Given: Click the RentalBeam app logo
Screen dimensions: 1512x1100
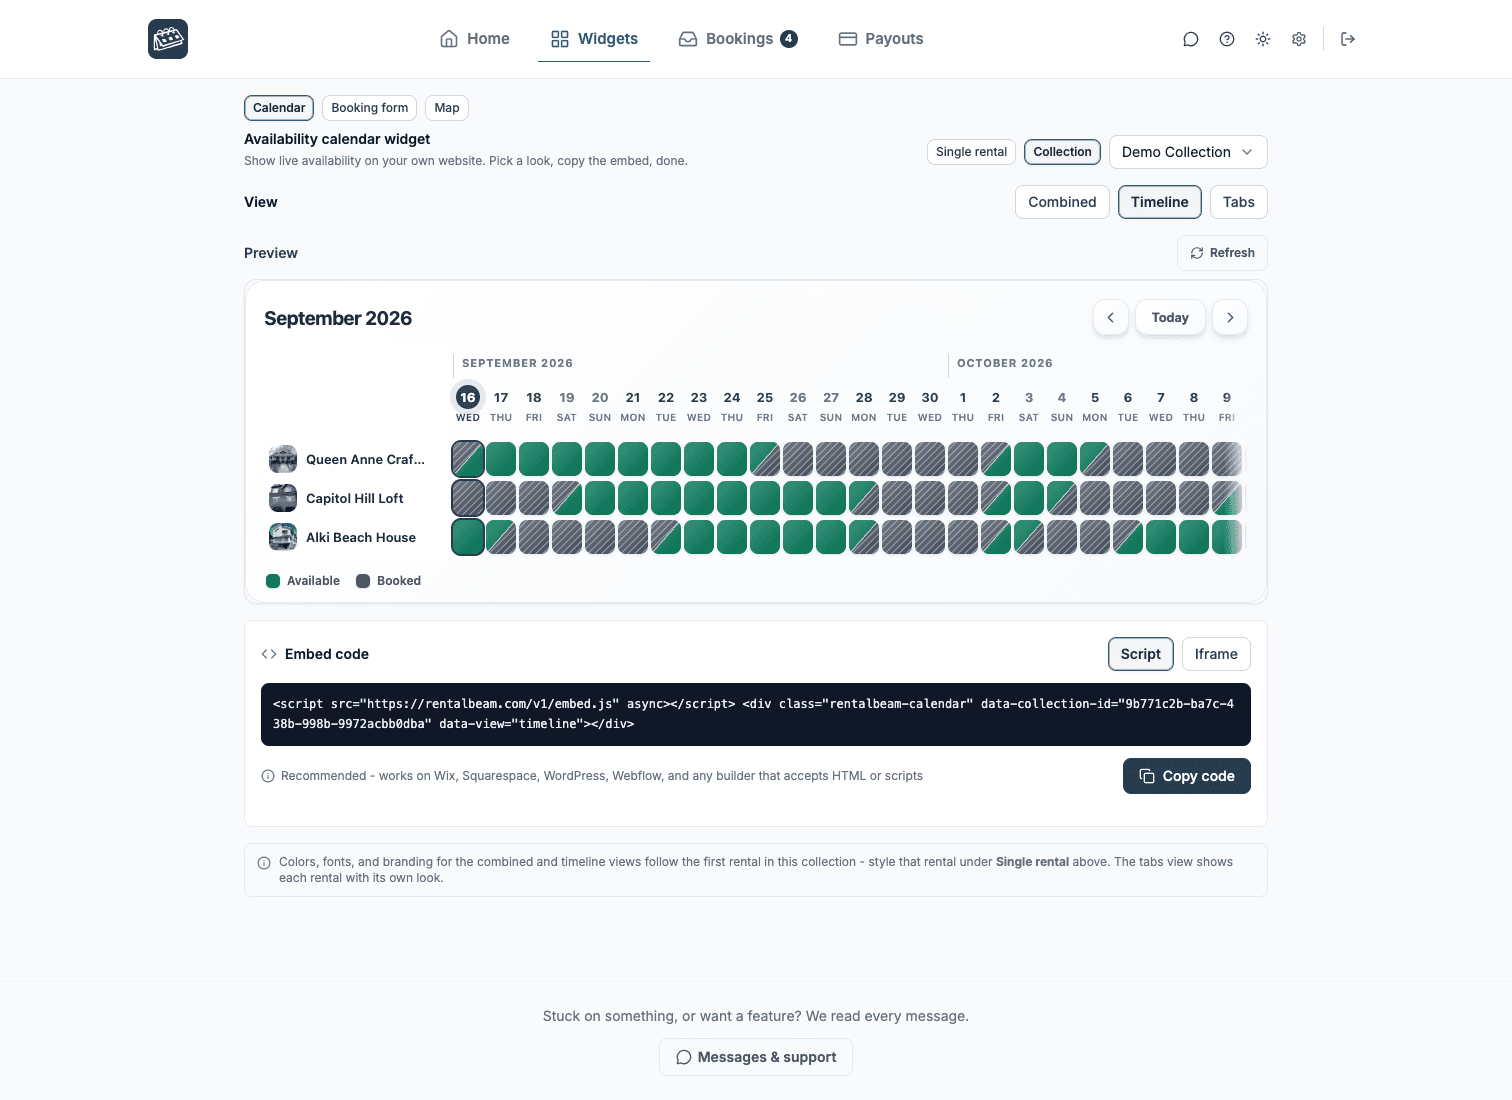Looking at the screenshot, I should point(168,39).
